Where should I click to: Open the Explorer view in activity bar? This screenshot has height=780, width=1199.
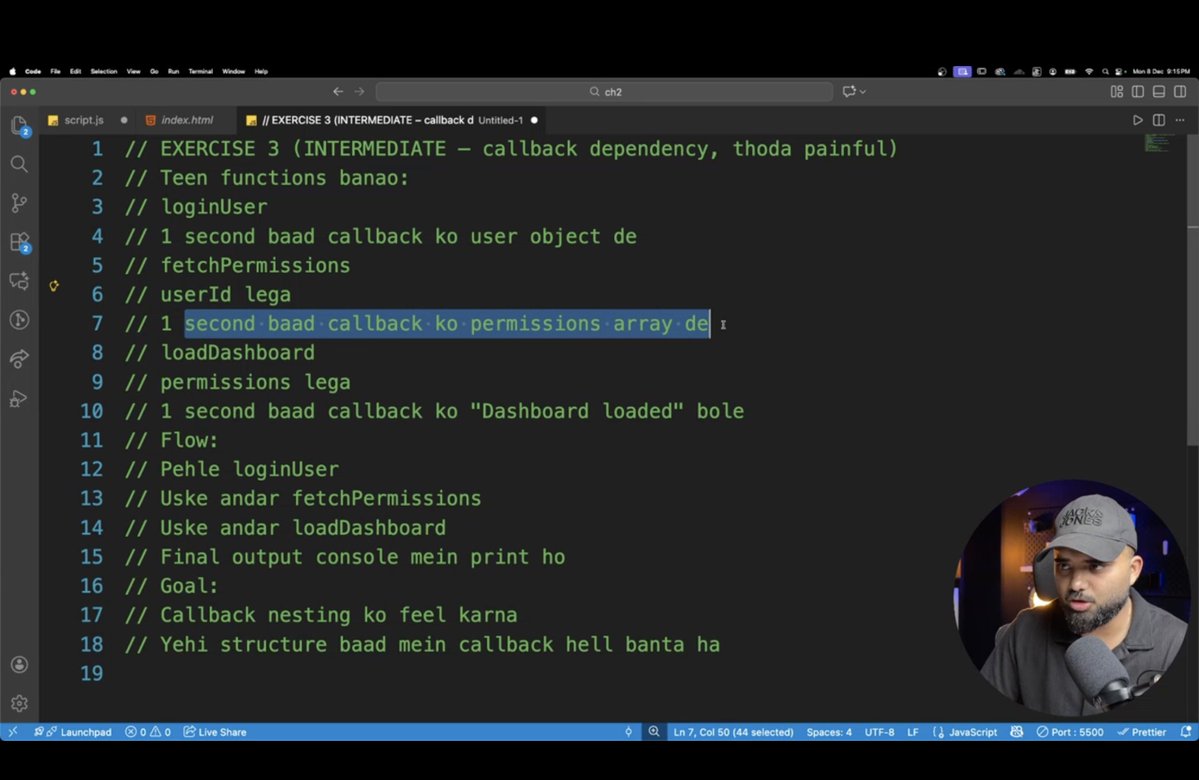[x=19, y=125]
